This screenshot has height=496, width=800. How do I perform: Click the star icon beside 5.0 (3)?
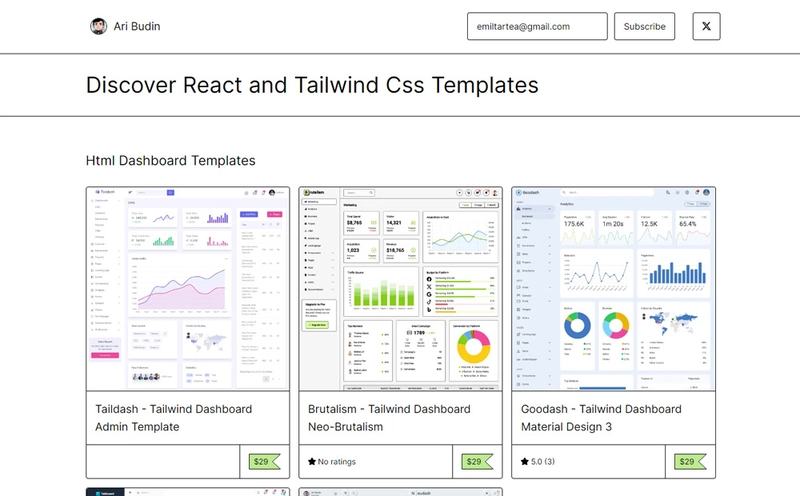coord(524,461)
